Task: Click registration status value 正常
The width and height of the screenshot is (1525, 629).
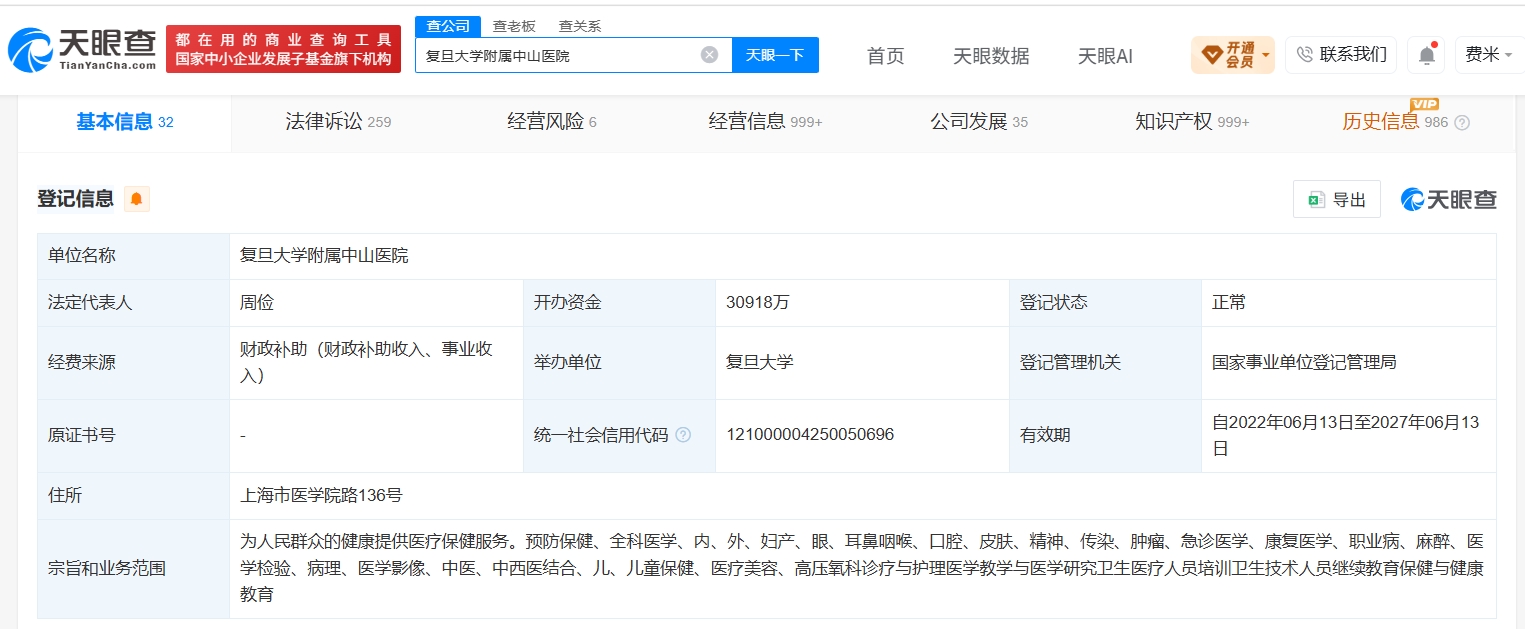Action: (x=1229, y=303)
